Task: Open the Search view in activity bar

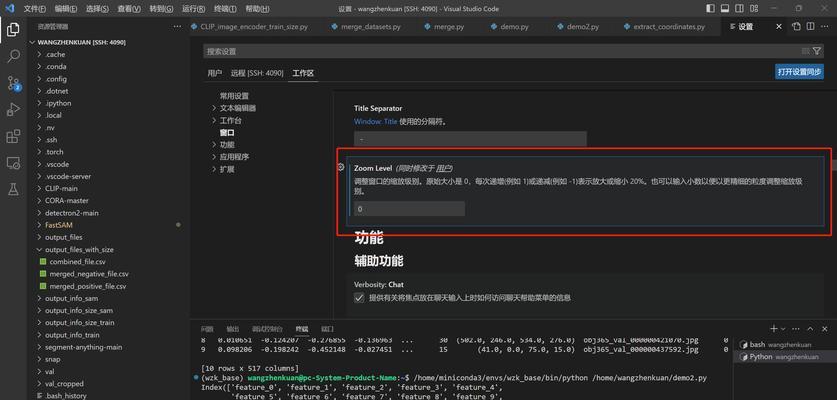Action: click(13, 56)
